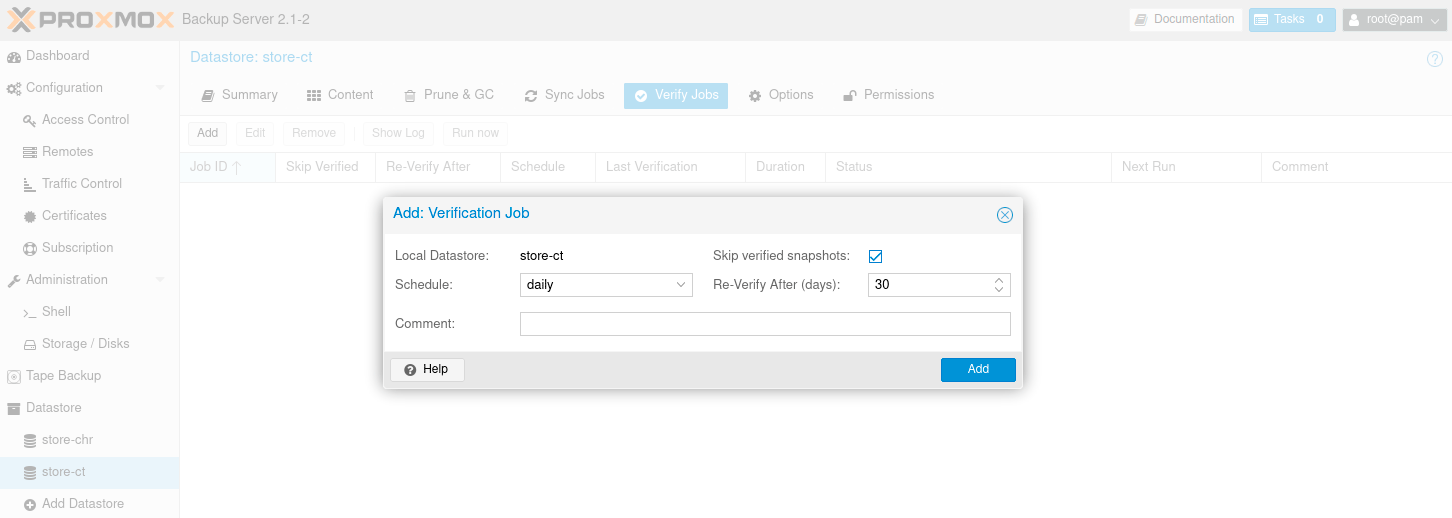Click the Duration column header
Viewport: 1452px width, 518px height.
(785, 167)
